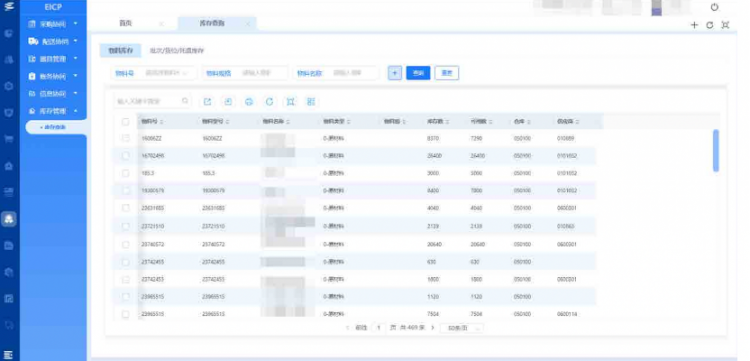This screenshot has width=750, height=361.
Task: Click the sort icon on 库存数 column header
Action: tap(447, 122)
